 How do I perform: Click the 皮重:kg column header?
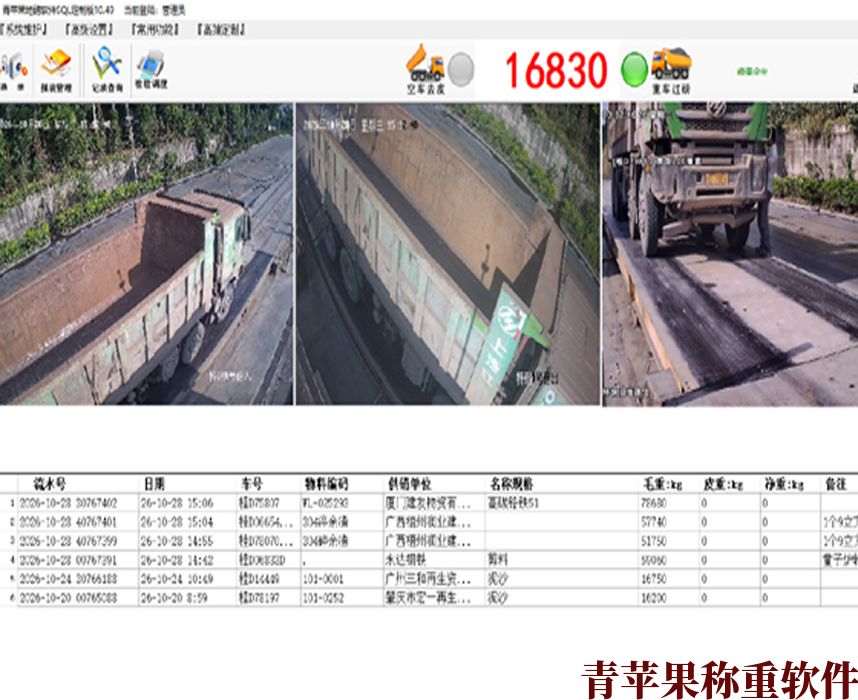pos(723,484)
